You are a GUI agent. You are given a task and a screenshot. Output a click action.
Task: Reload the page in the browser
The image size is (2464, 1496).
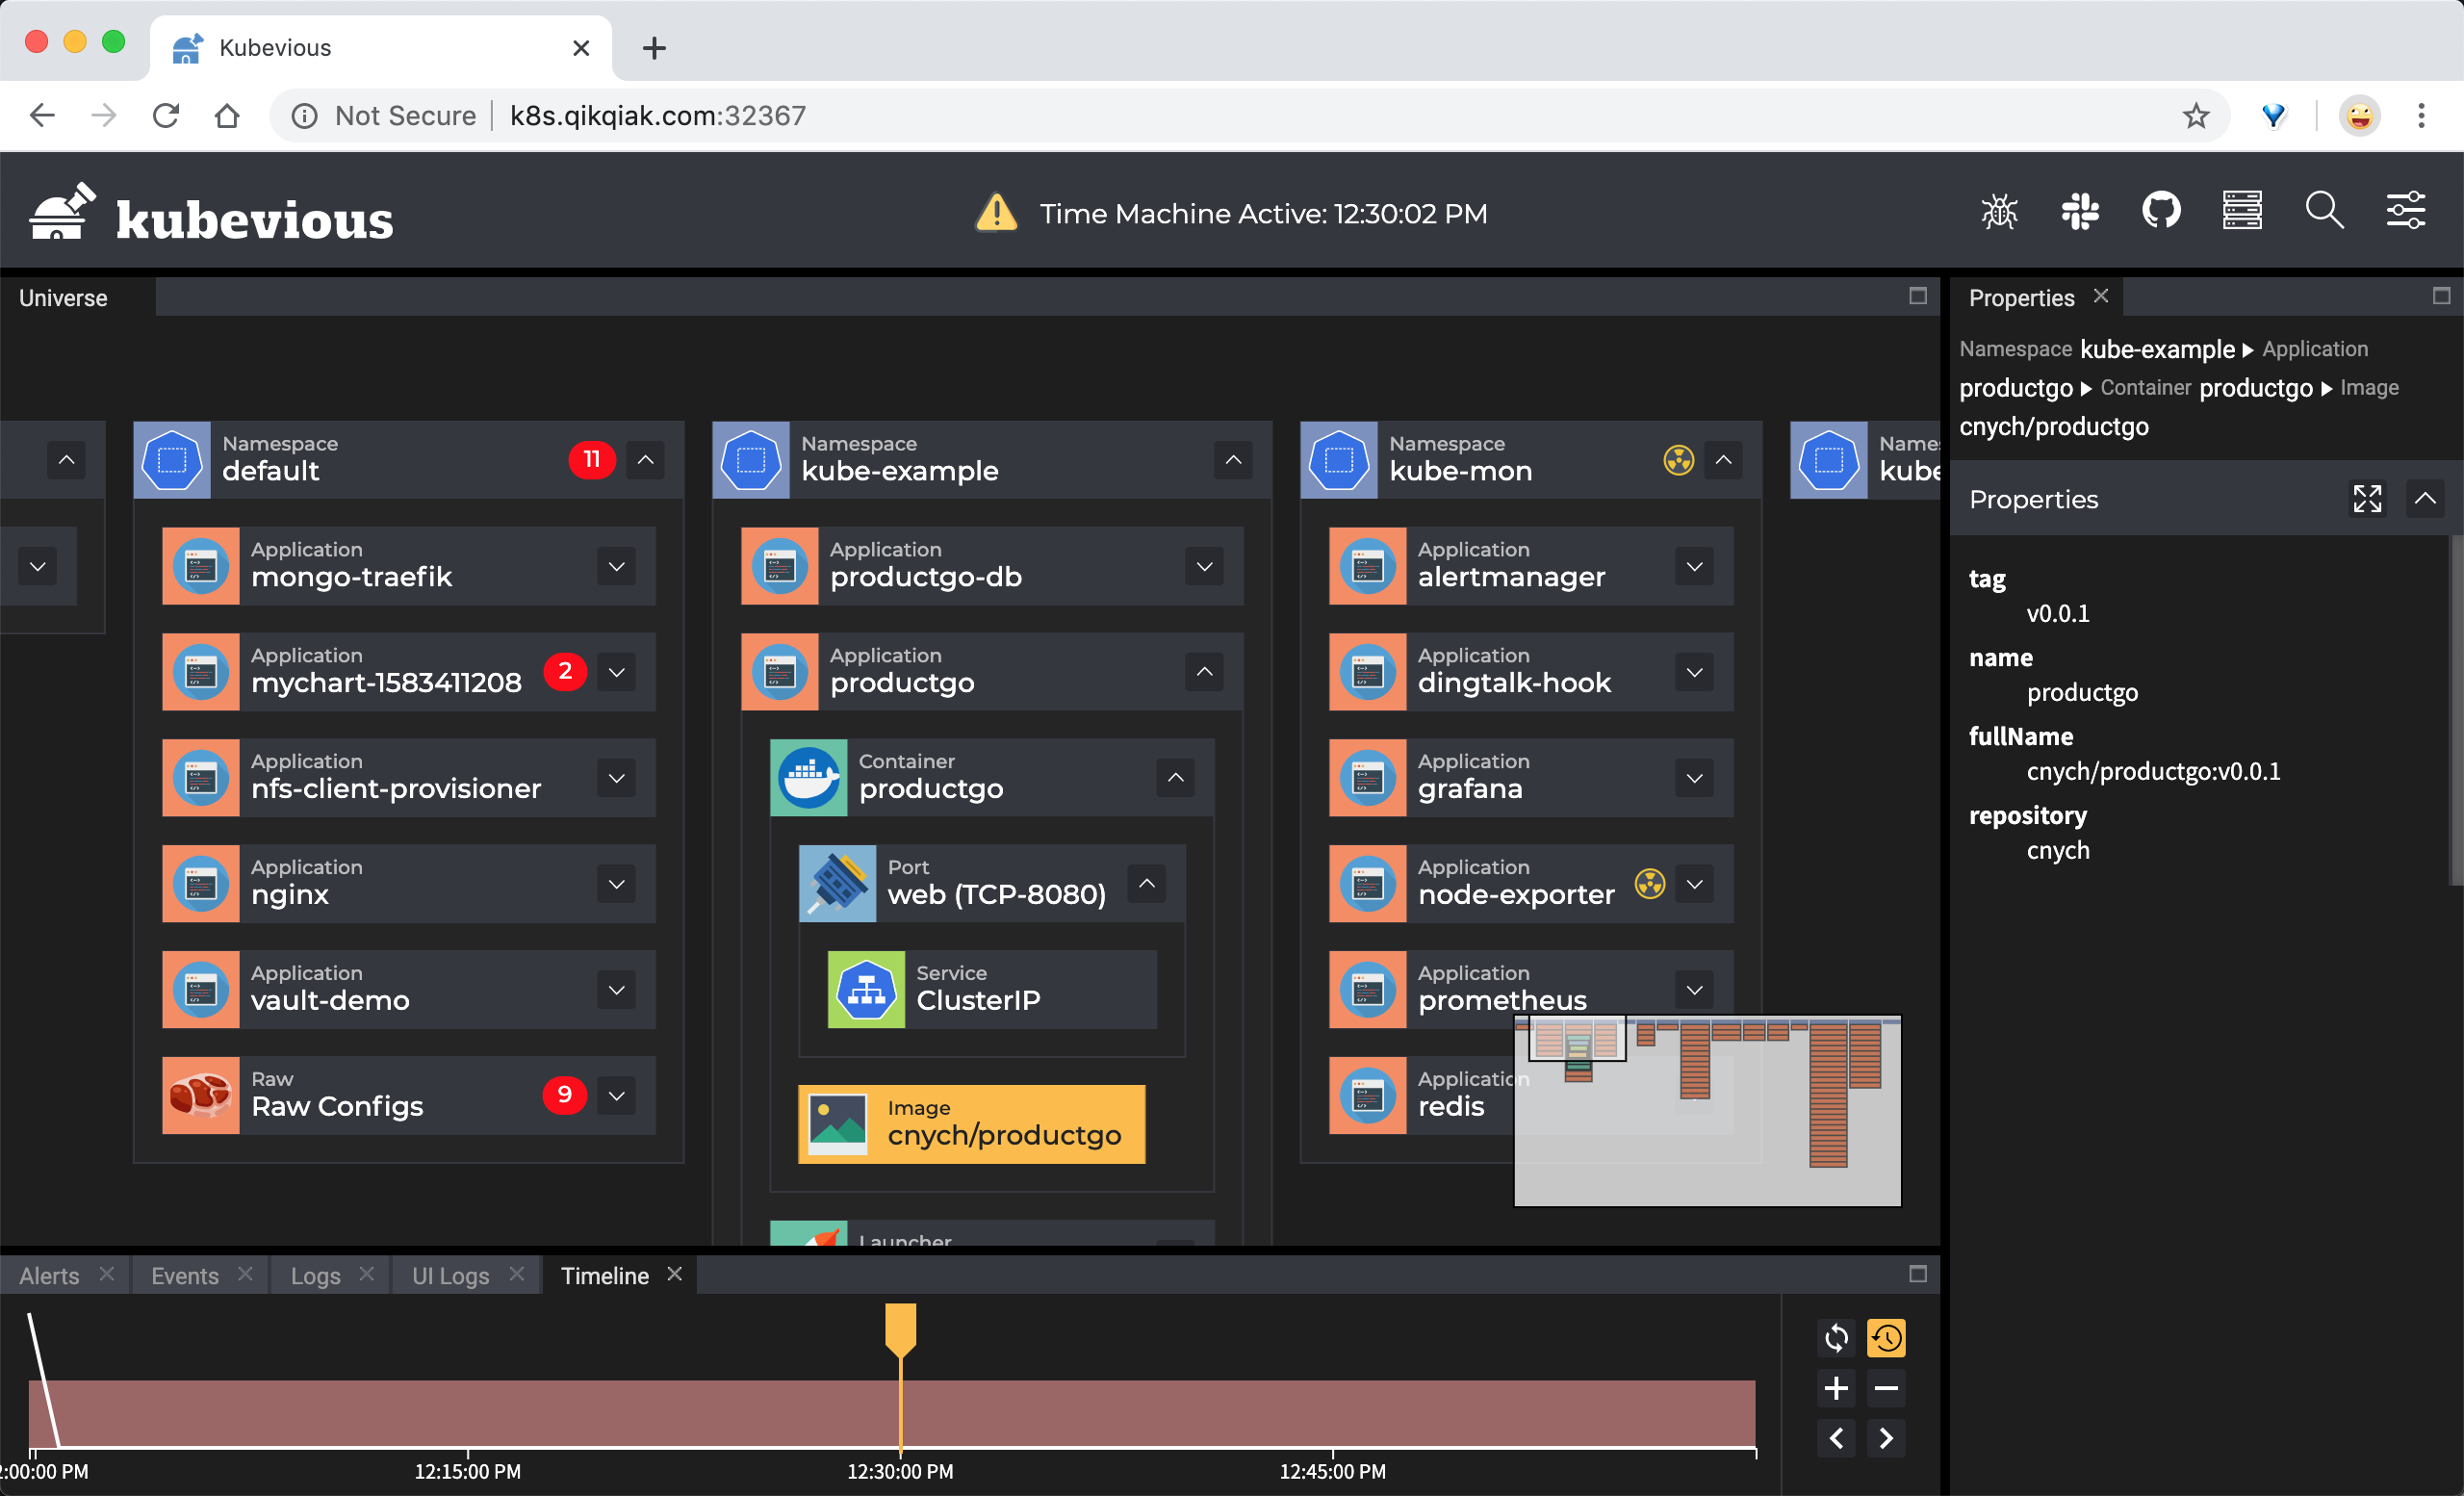click(166, 116)
